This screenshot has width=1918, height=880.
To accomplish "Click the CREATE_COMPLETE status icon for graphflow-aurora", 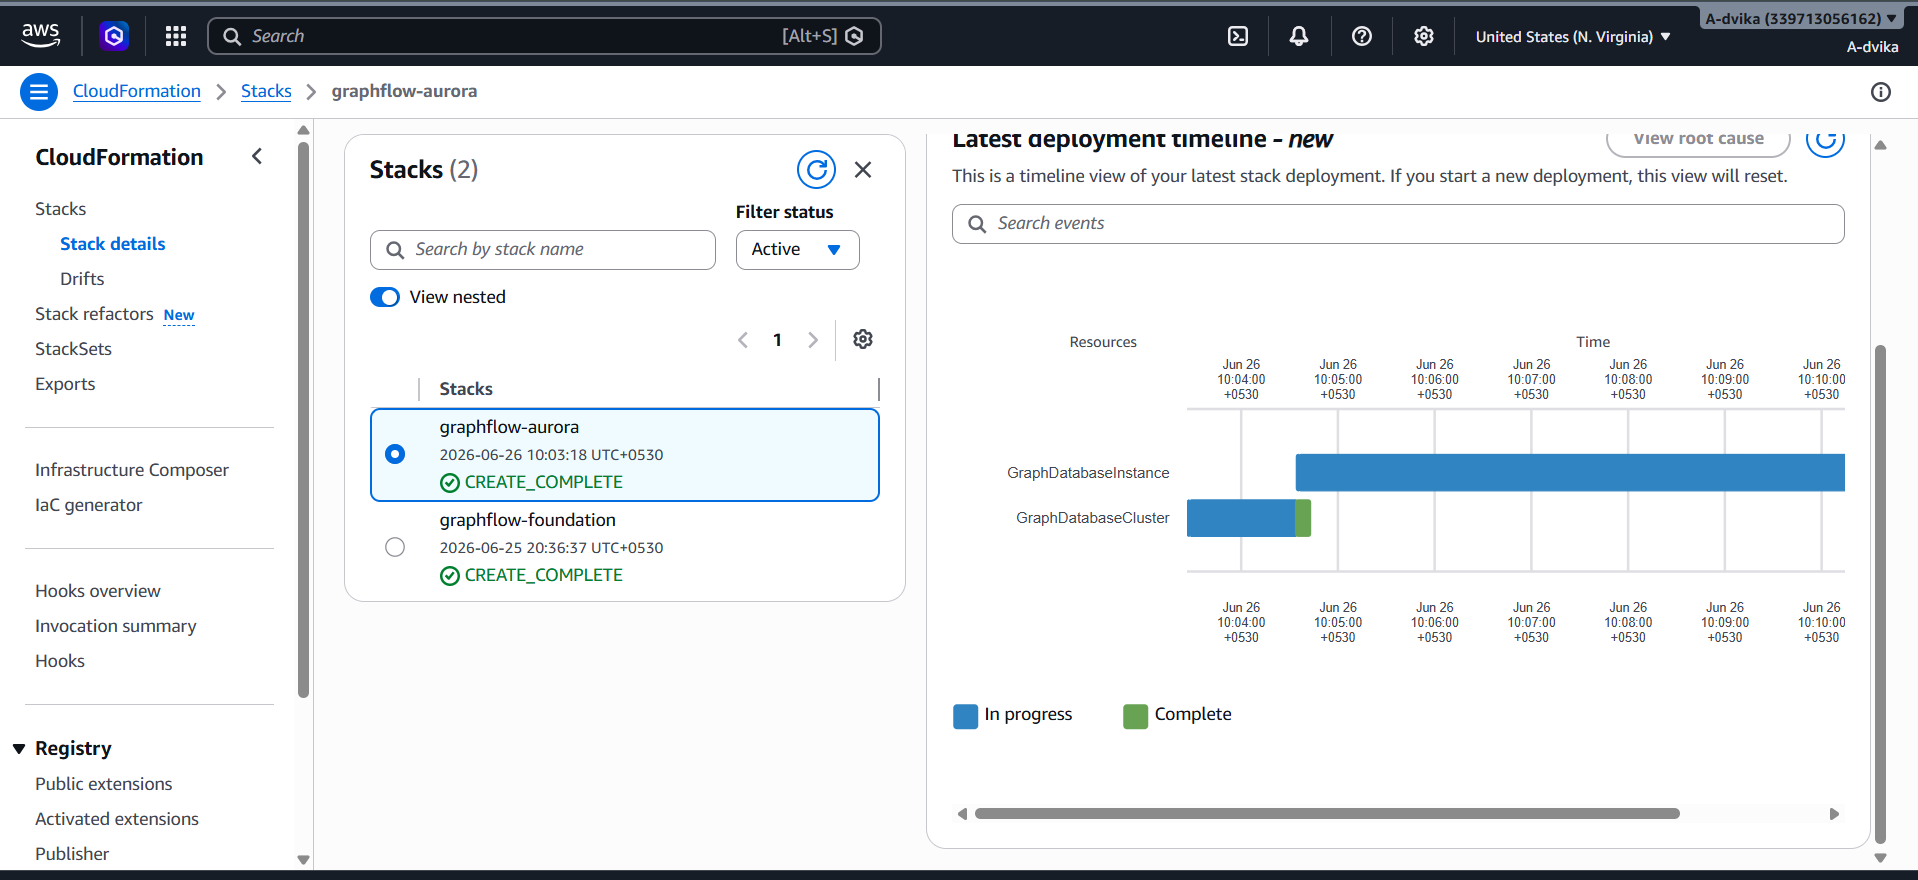I will [450, 483].
